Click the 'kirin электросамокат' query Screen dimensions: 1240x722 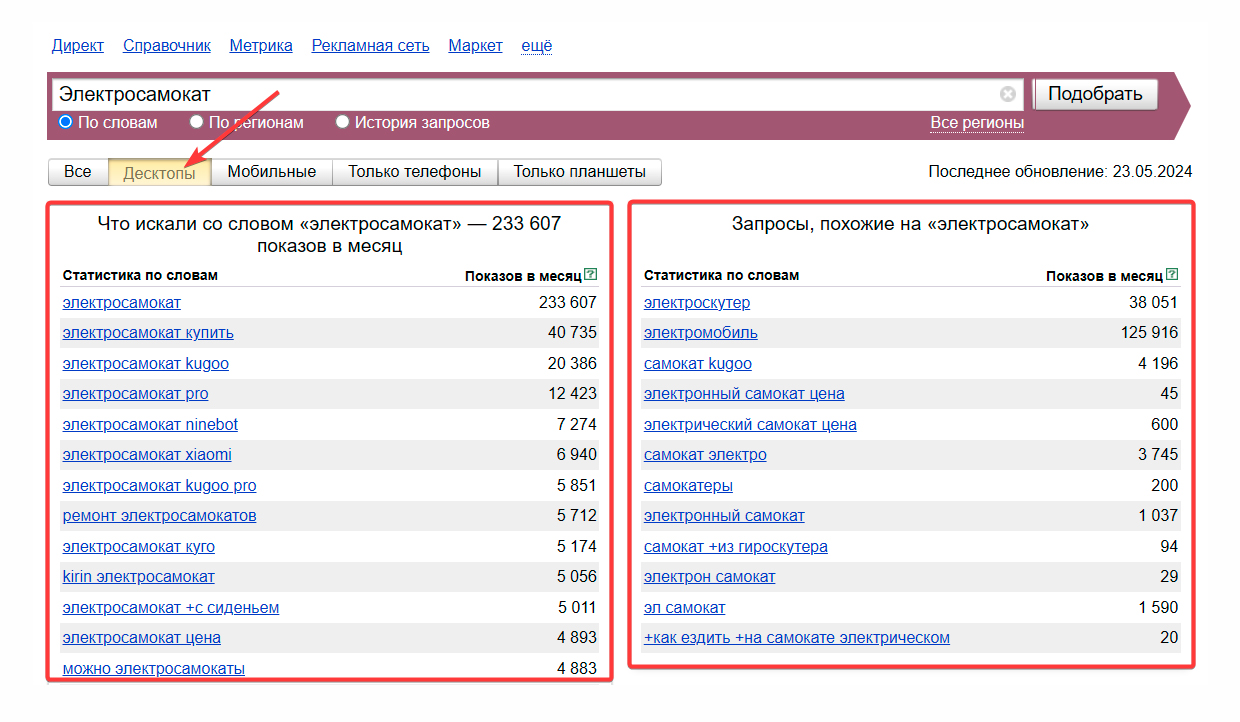(x=139, y=577)
